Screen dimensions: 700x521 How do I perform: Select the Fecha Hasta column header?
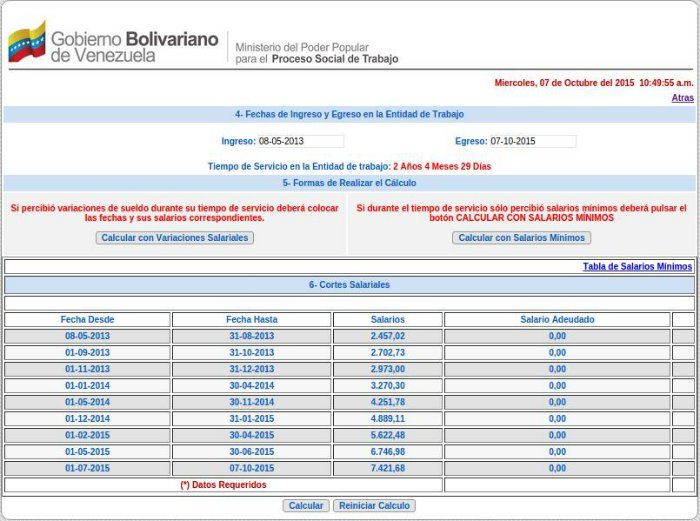click(252, 320)
